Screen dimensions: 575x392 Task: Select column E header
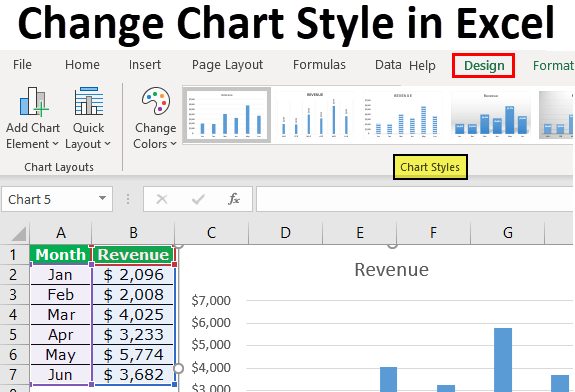point(360,232)
